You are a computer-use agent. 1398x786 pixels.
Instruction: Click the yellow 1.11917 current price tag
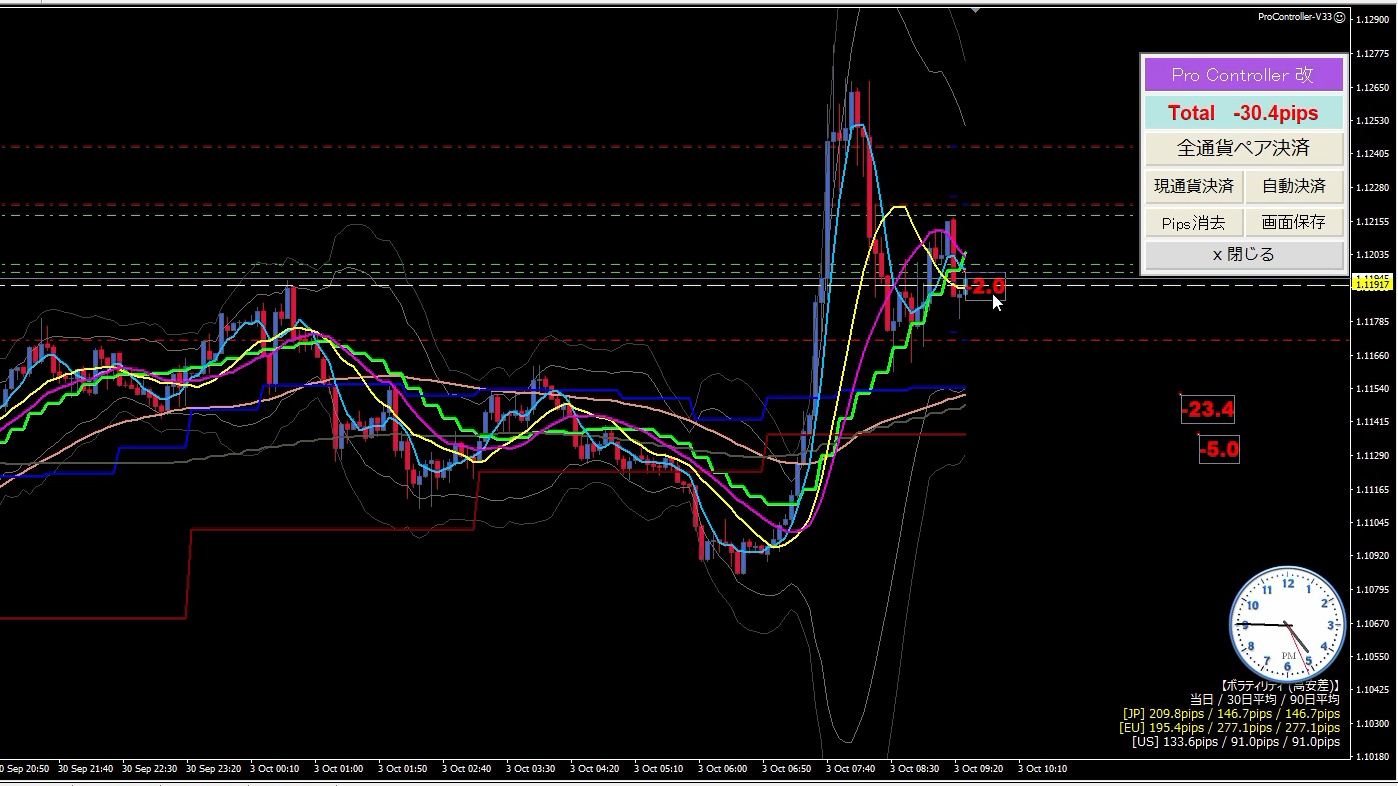[1371, 285]
